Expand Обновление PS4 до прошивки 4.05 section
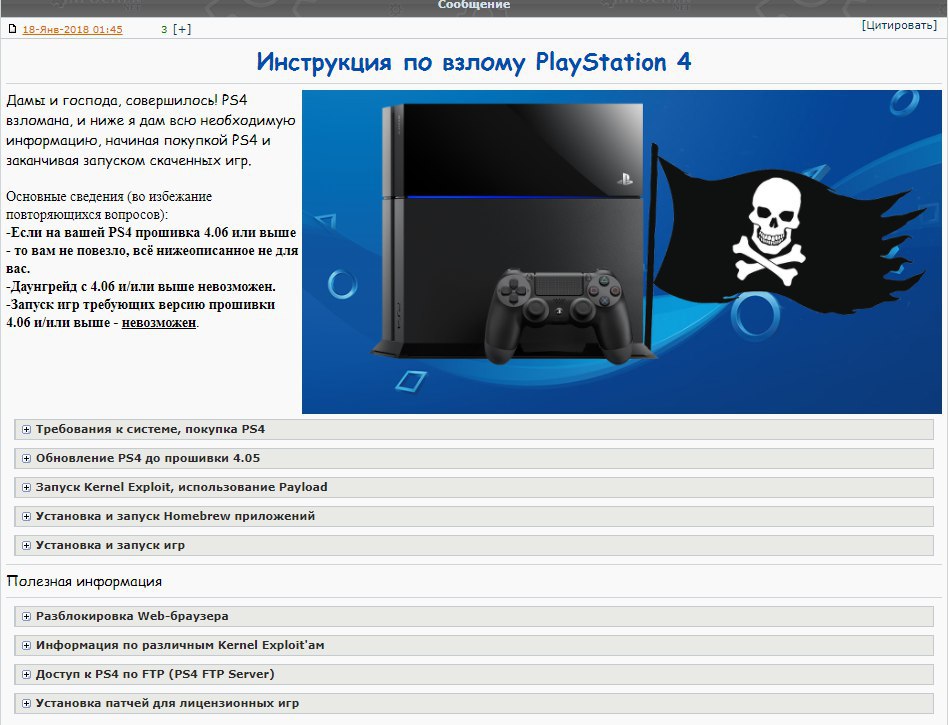The width and height of the screenshot is (949, 725). [x=474, y=458]
